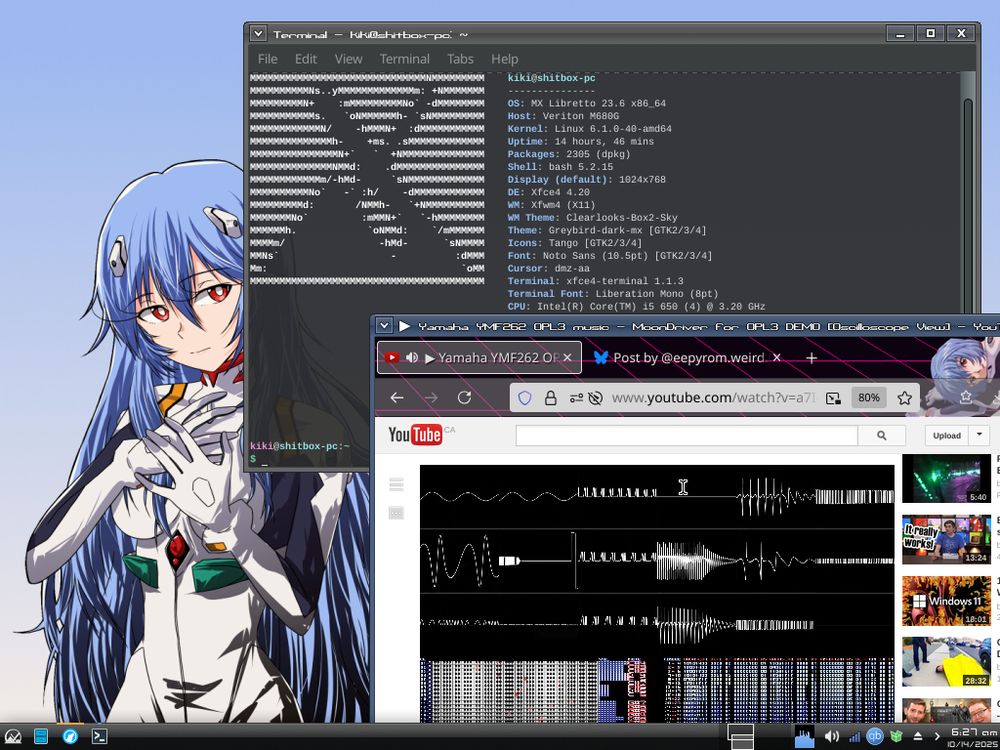This screenshot has width=1000, height=750.
Task: Click the 6:27 am panel clock
Action: [973, 737]
